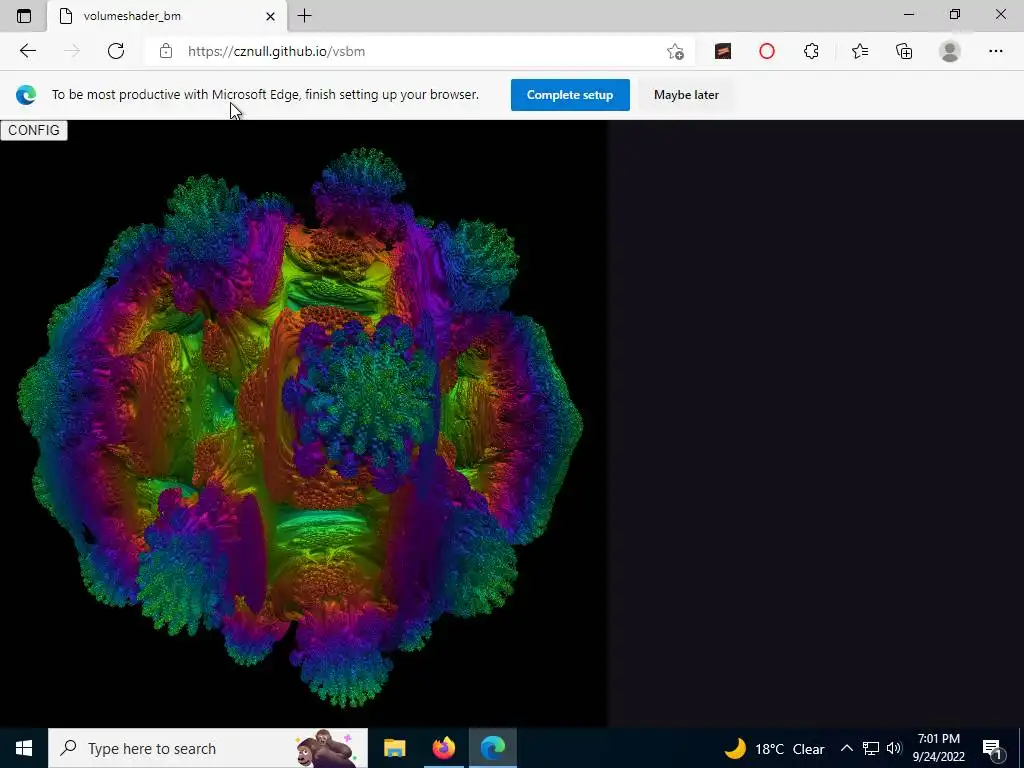Click the Microsoft Edge logo in banner
Screen dimensions: 1024x768
(x=26, y=95)
